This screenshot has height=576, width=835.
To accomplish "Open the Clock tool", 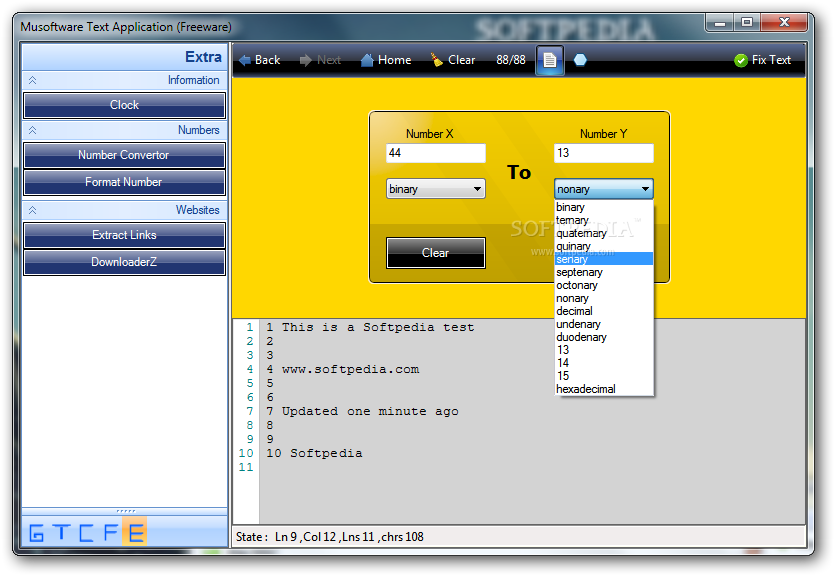I will point(124,105).
